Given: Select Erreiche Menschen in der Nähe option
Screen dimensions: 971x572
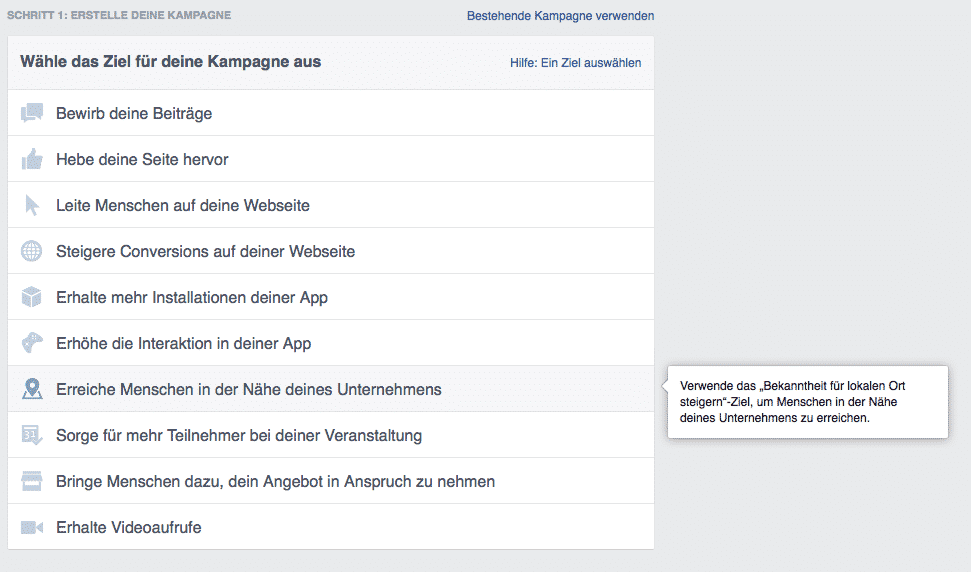Looking at the screenshot, I should (249, 389).
